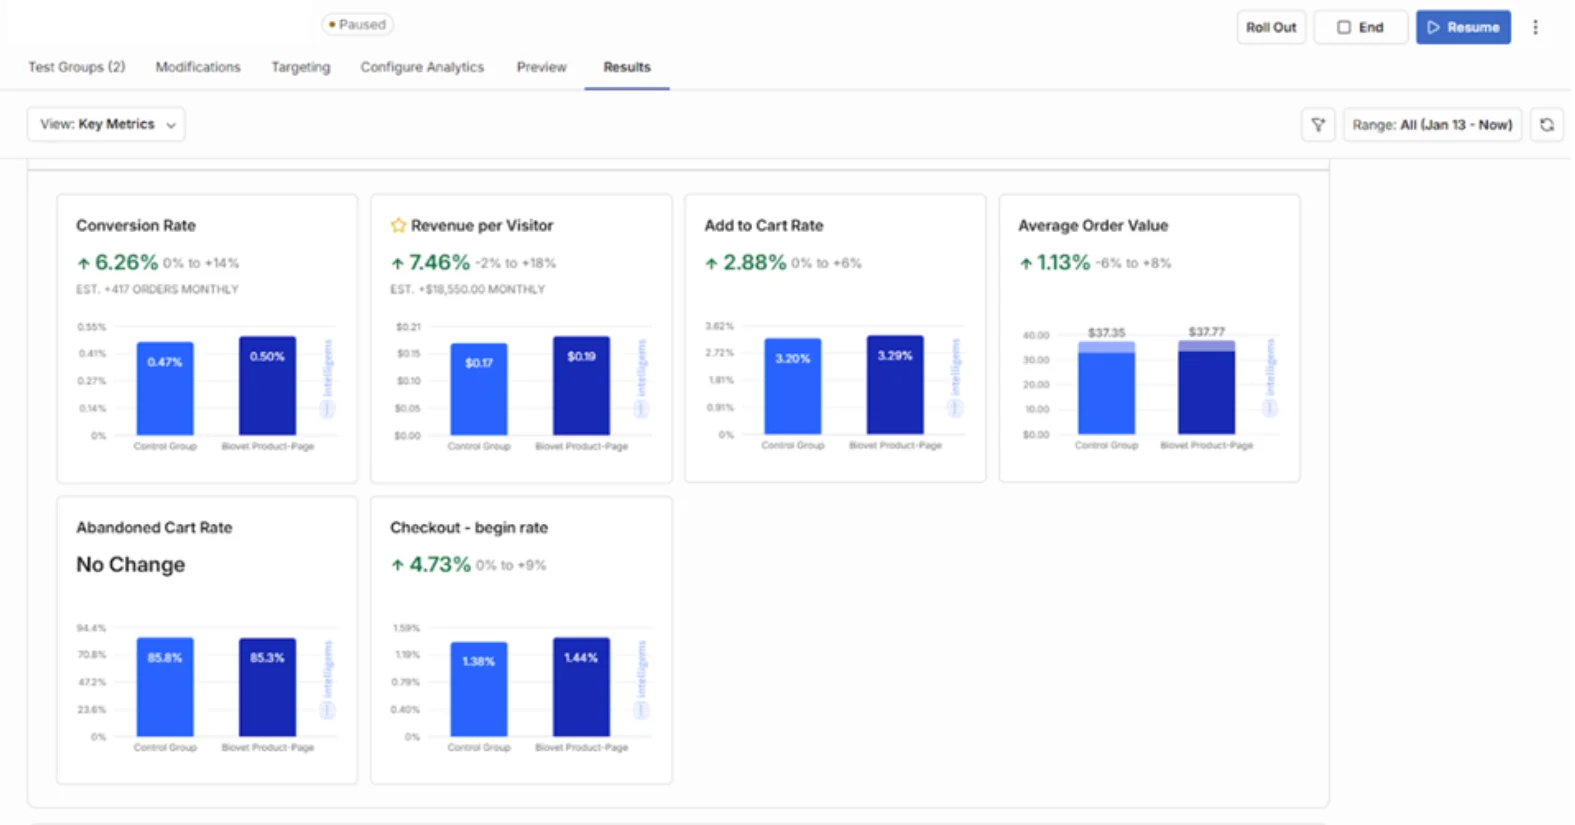Click the Revenue per Visitor card title
Viewport: 1575px width, 825px height.
click(482, 225)
